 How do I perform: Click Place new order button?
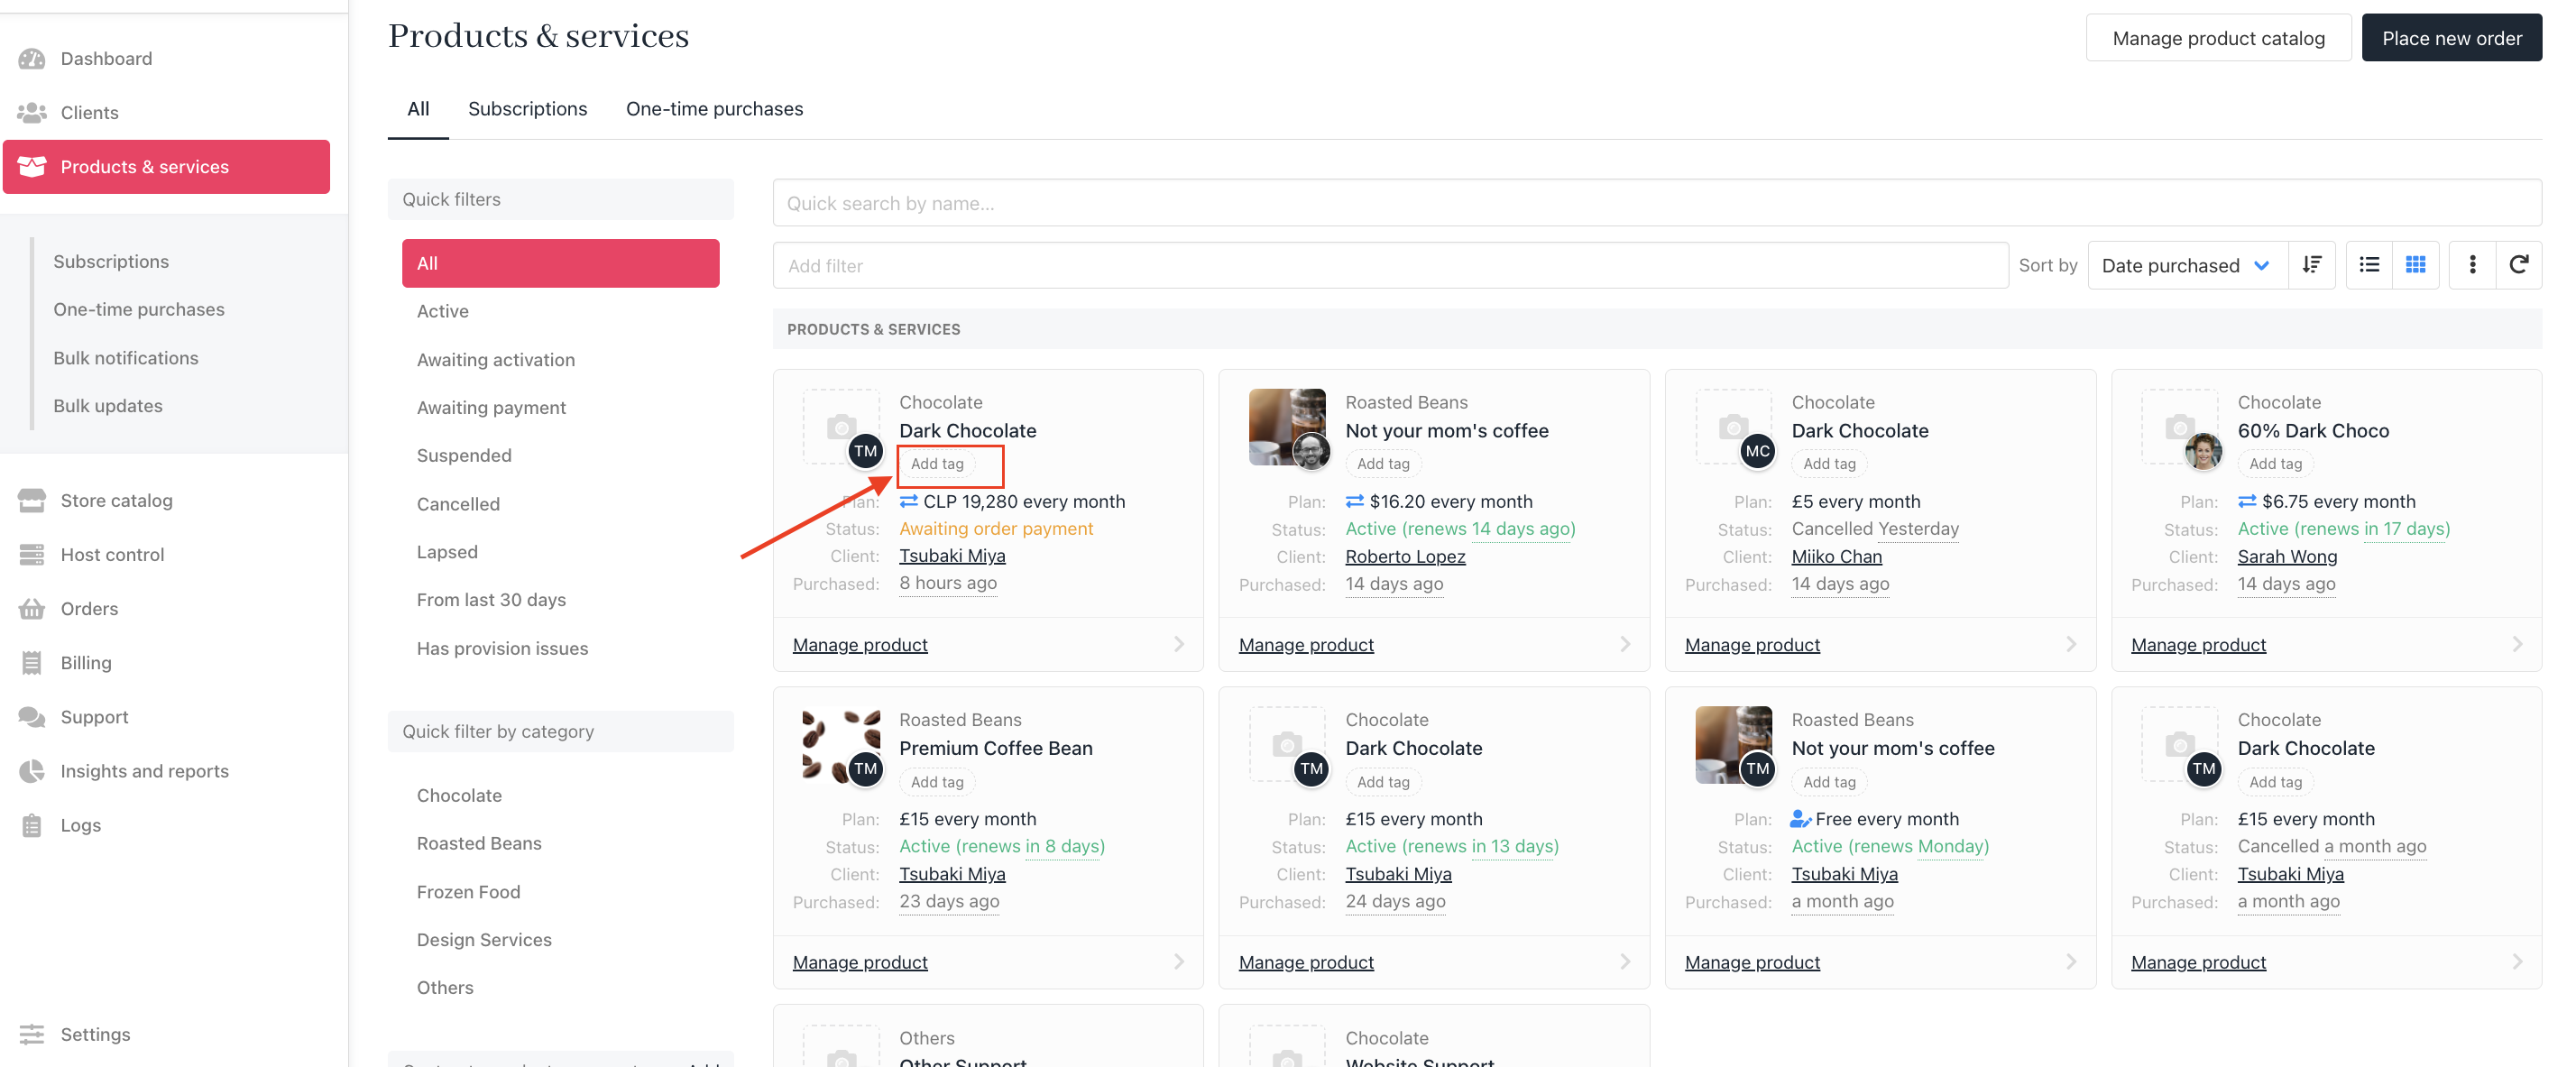(x=2451, y=38)
